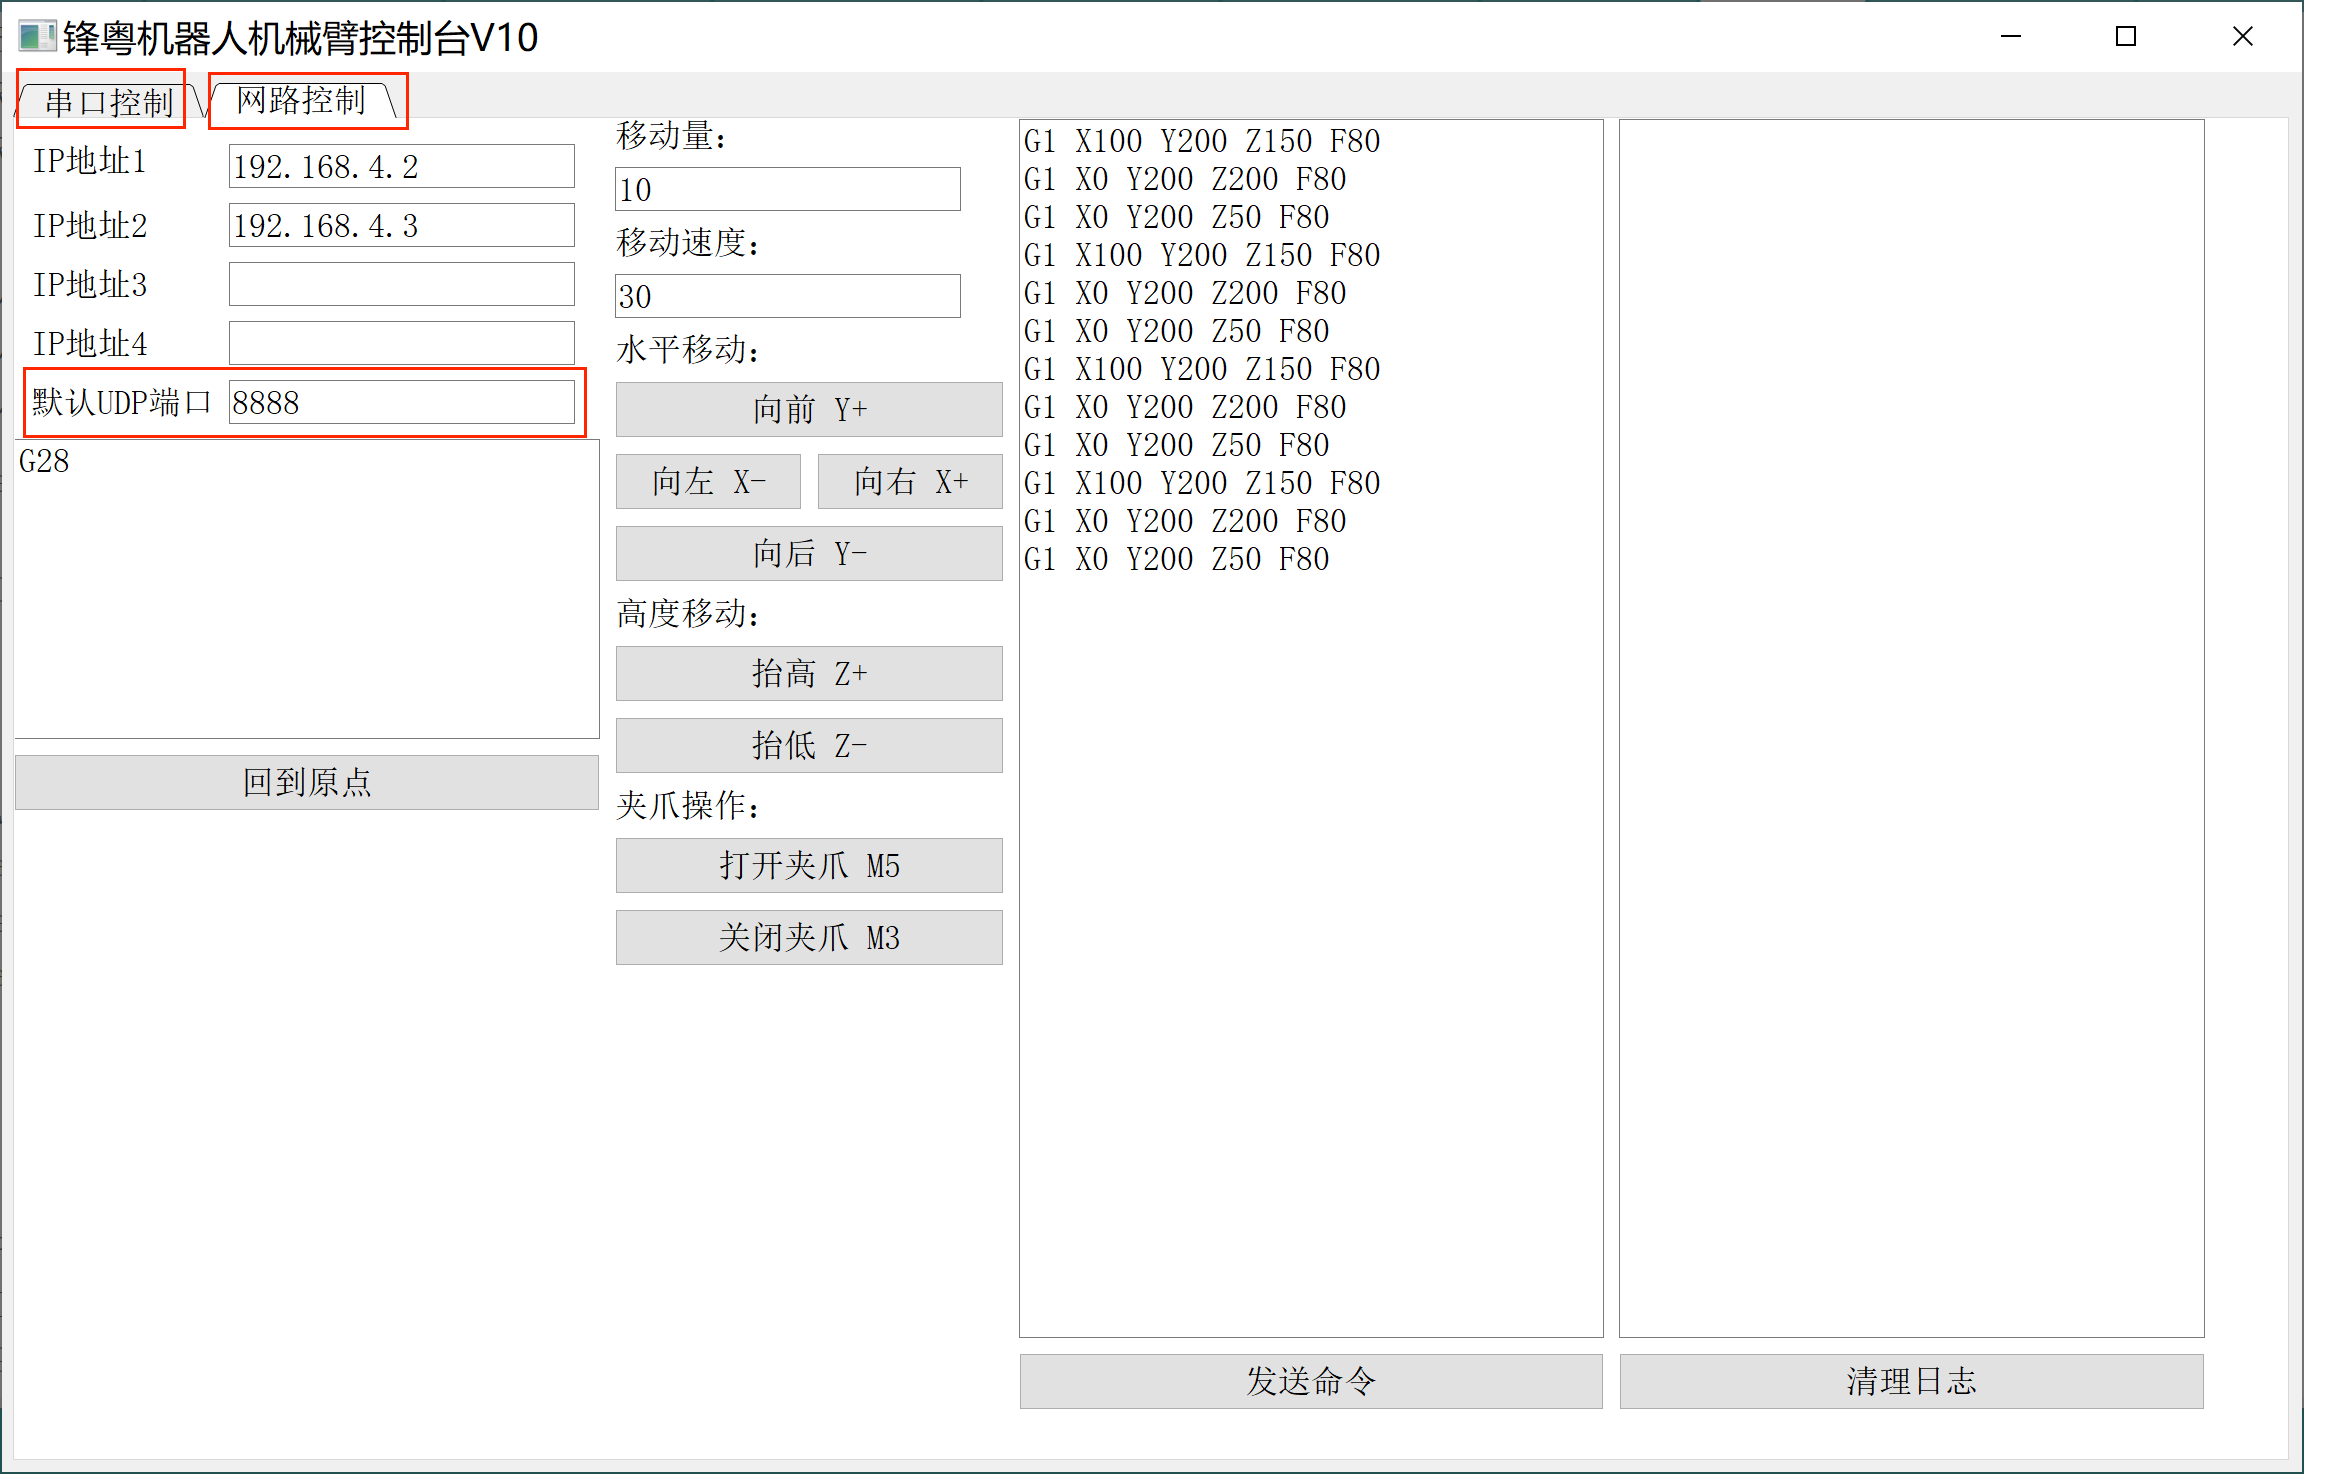The height and width of the screenshot is (1474, 2340).
Task: Click the app icon in title bar
Action: click(x=37, y=37)
